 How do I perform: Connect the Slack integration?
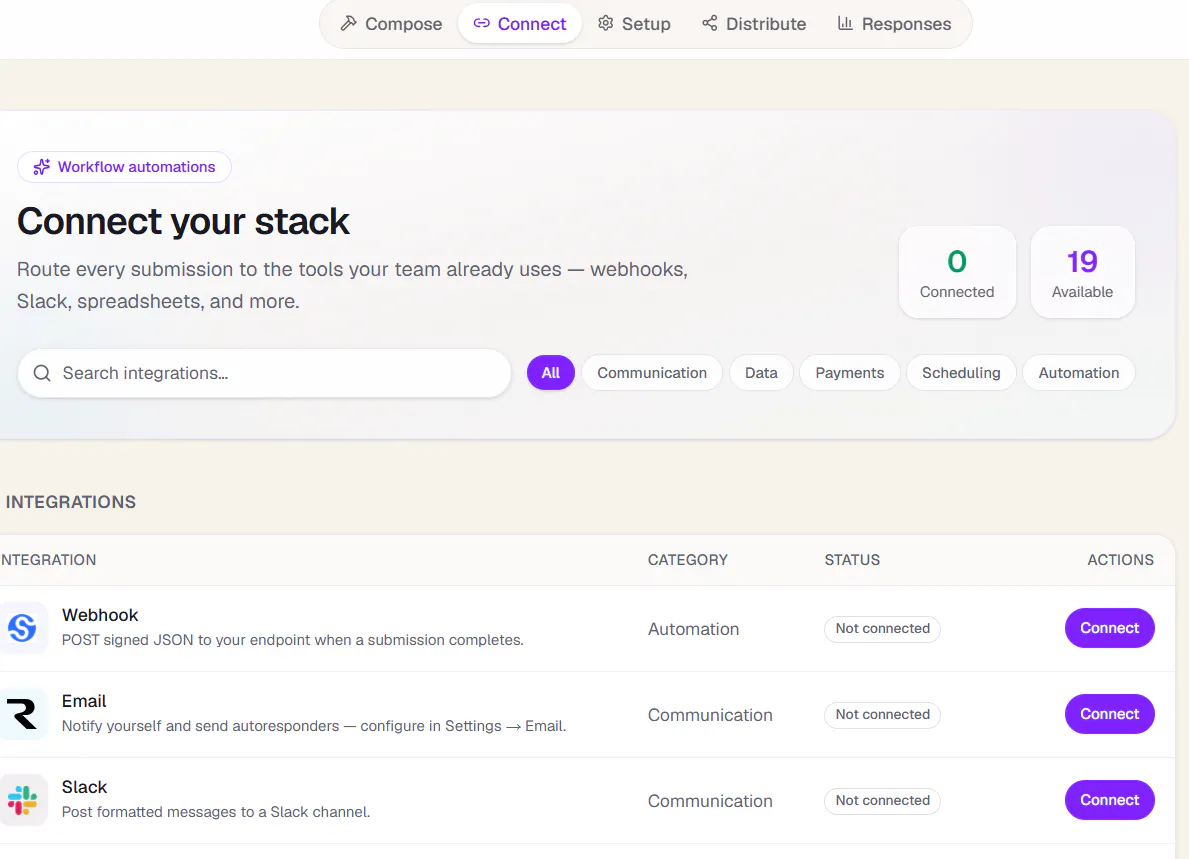pyautogui.click(x=1109, y=800)
